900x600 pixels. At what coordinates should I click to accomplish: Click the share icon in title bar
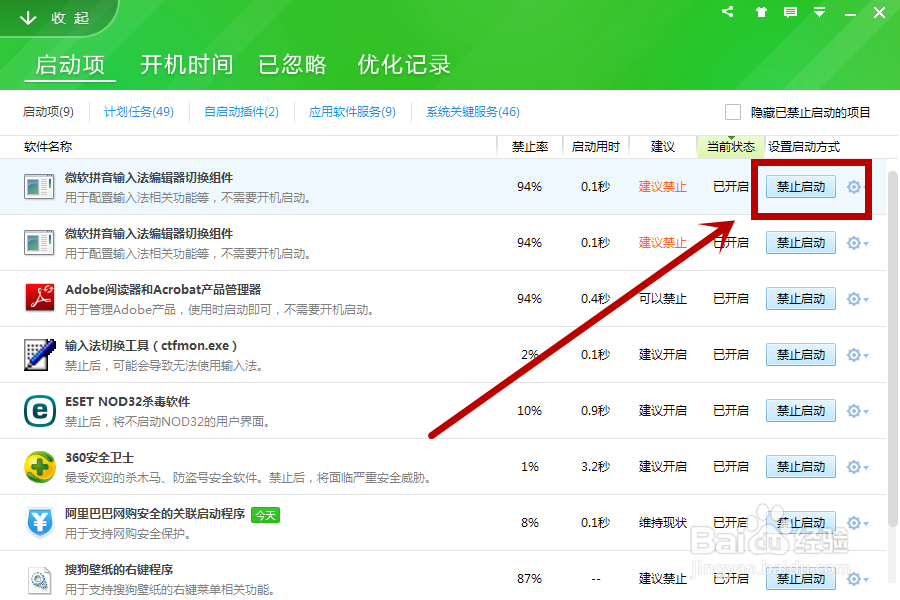[727, 11]
